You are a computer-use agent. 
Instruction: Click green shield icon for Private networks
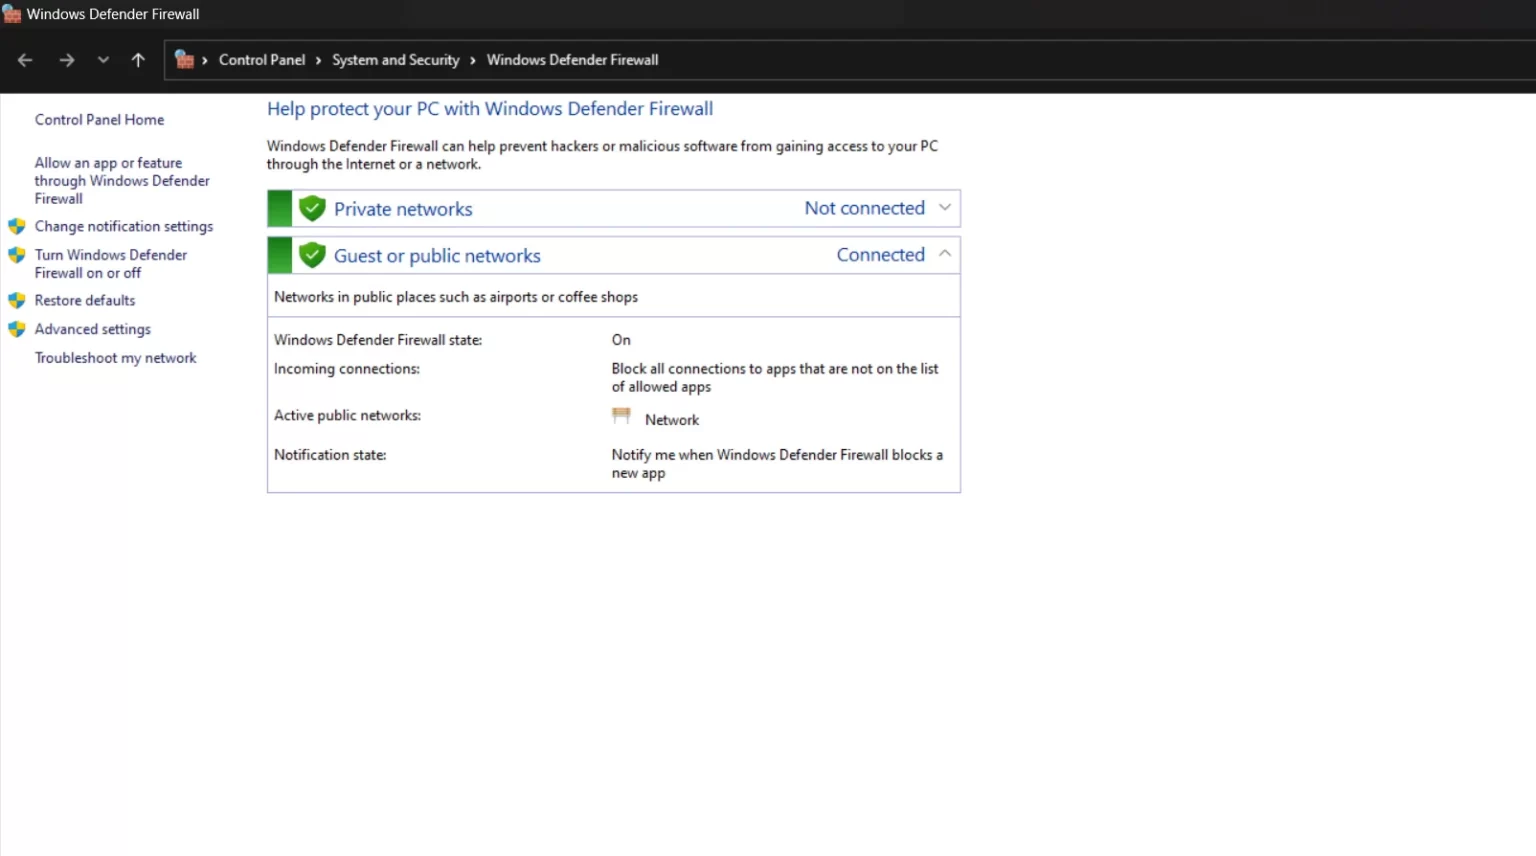[312, 208]
